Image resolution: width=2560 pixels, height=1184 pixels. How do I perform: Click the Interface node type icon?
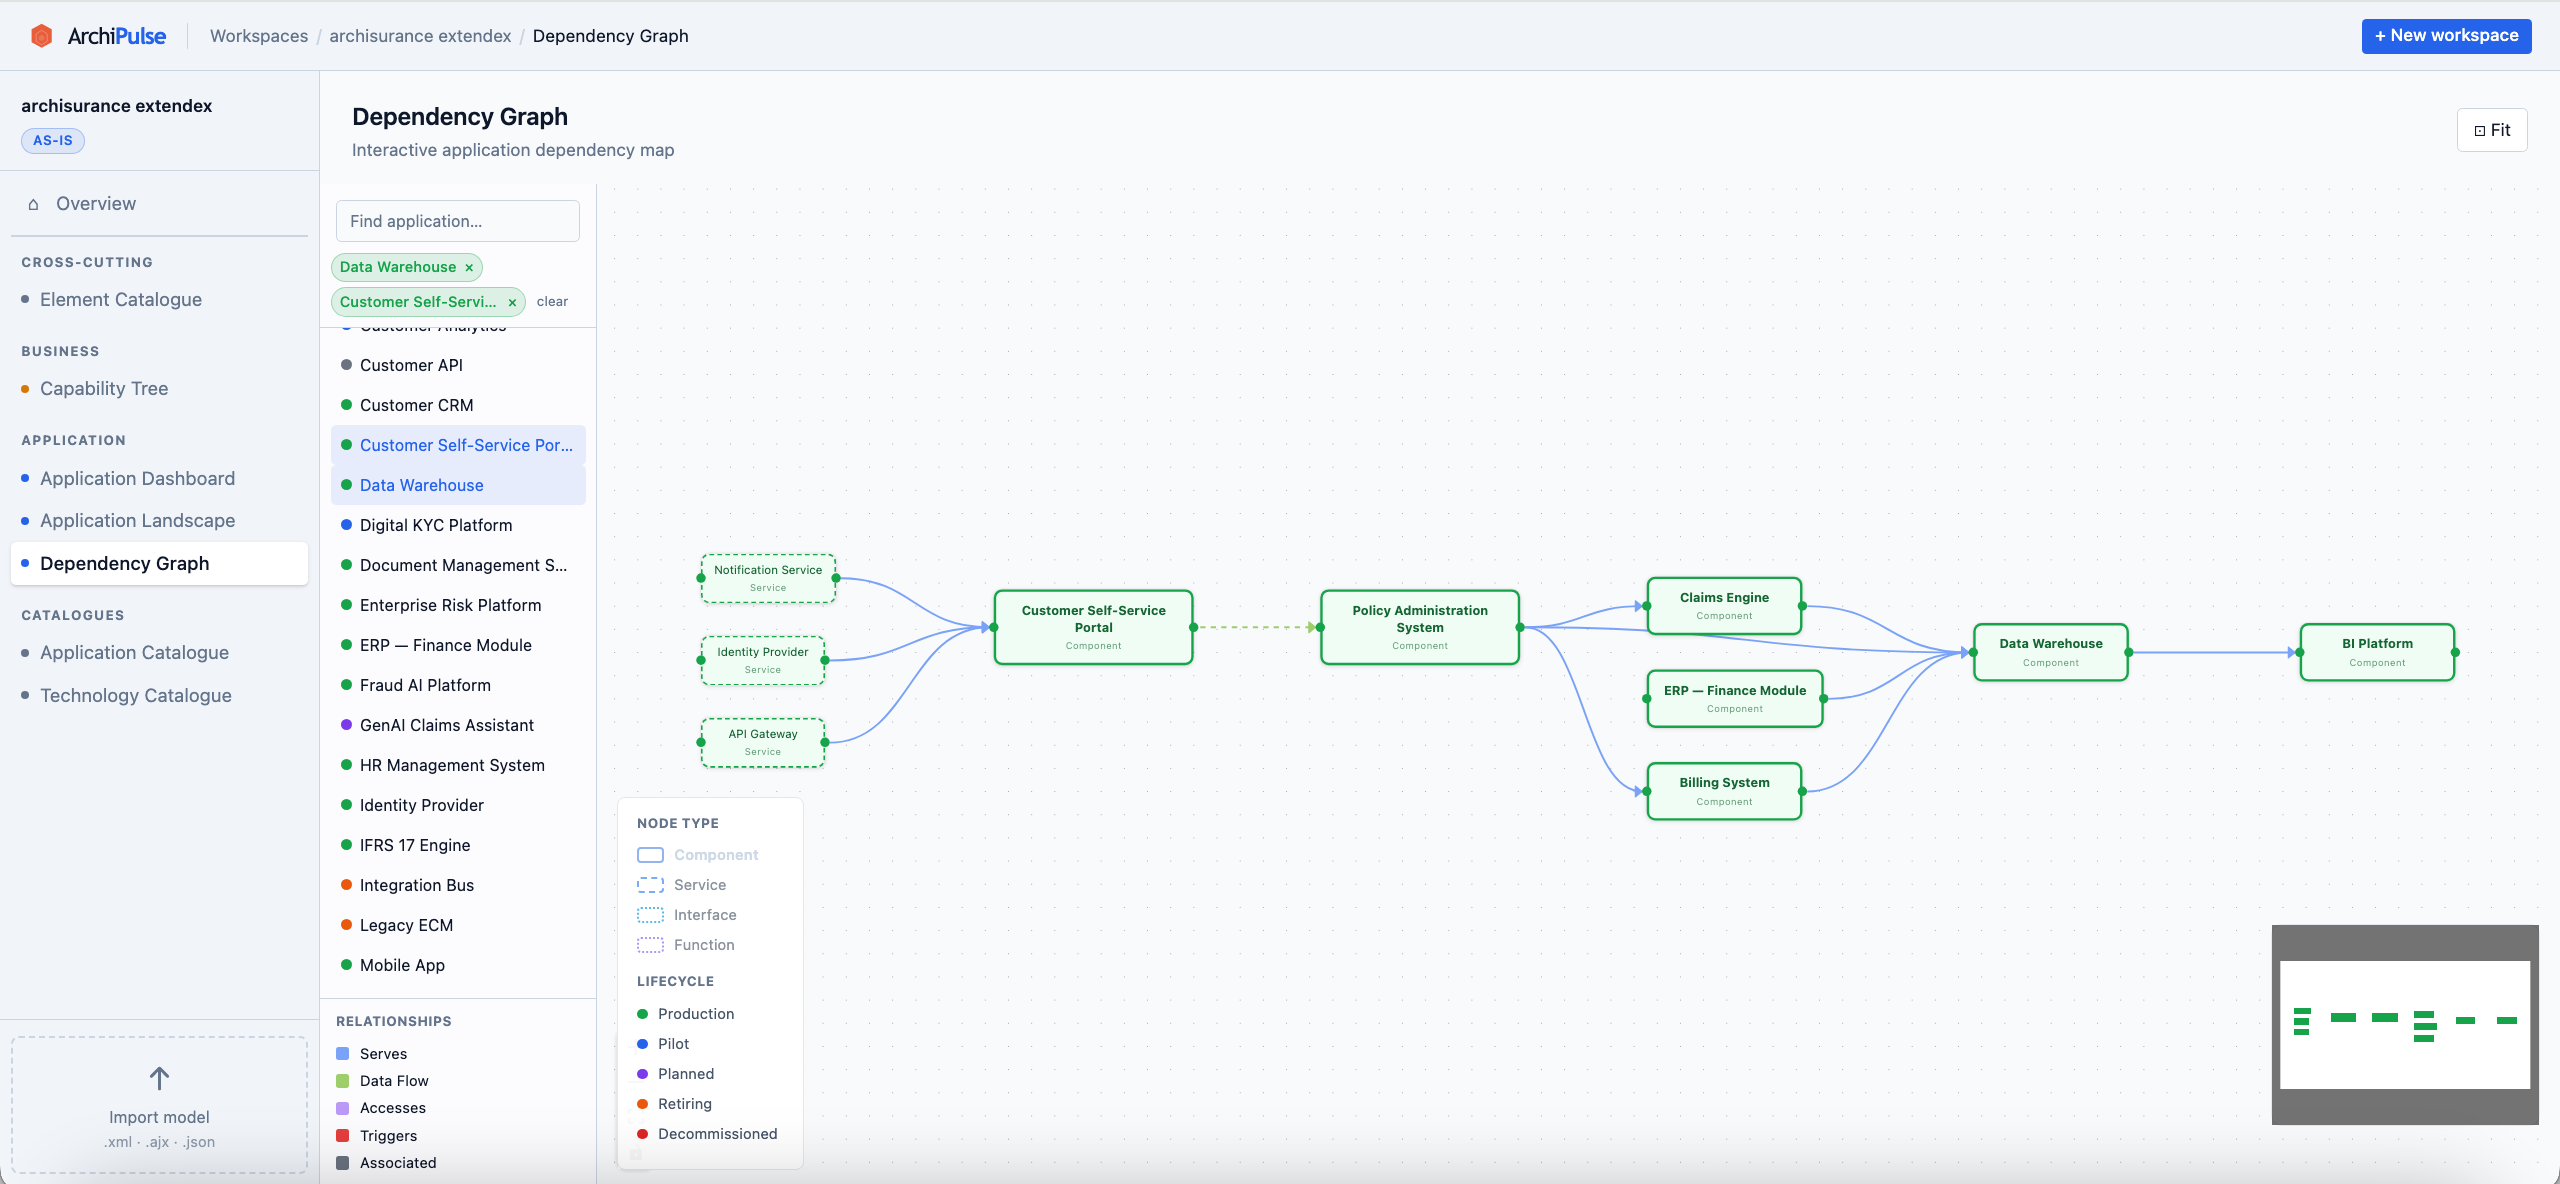point(649,915)
